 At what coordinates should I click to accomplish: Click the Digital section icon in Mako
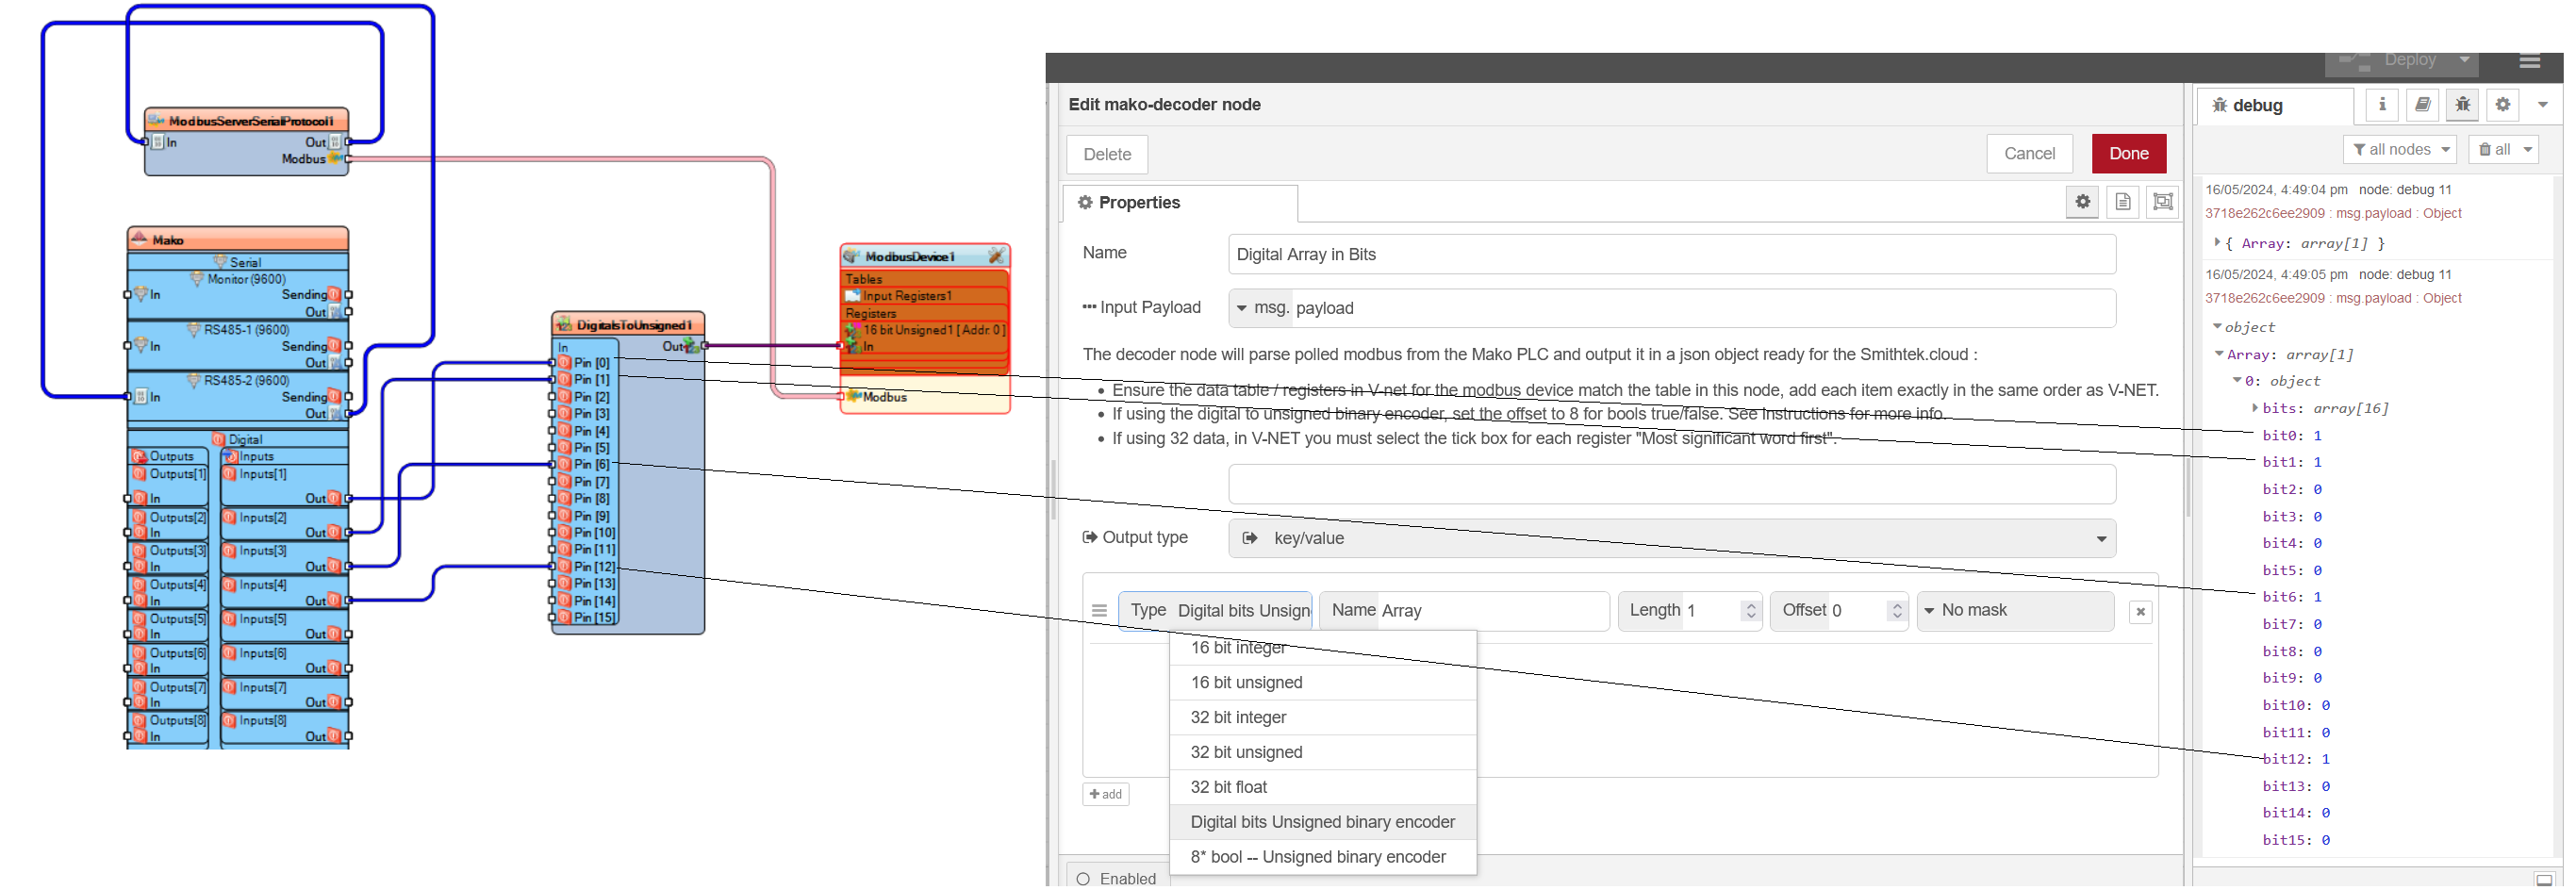click(219, 440)
